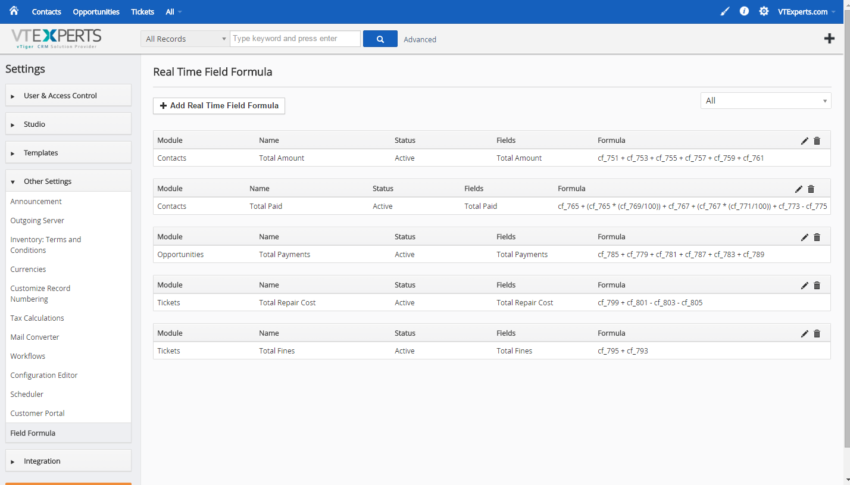Open Tax Calculations settings
This screenshot has width=850, height=485.
click(x=37, y=318)
